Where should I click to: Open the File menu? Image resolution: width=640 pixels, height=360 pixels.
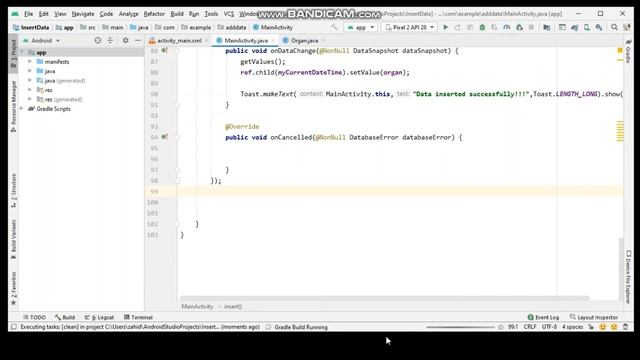pos(28,14)
